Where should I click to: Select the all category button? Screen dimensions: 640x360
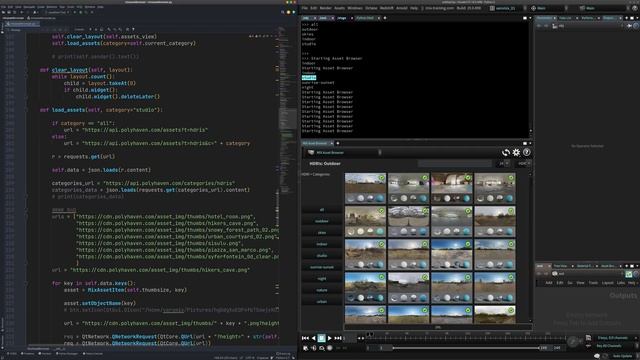coord(322,210)
